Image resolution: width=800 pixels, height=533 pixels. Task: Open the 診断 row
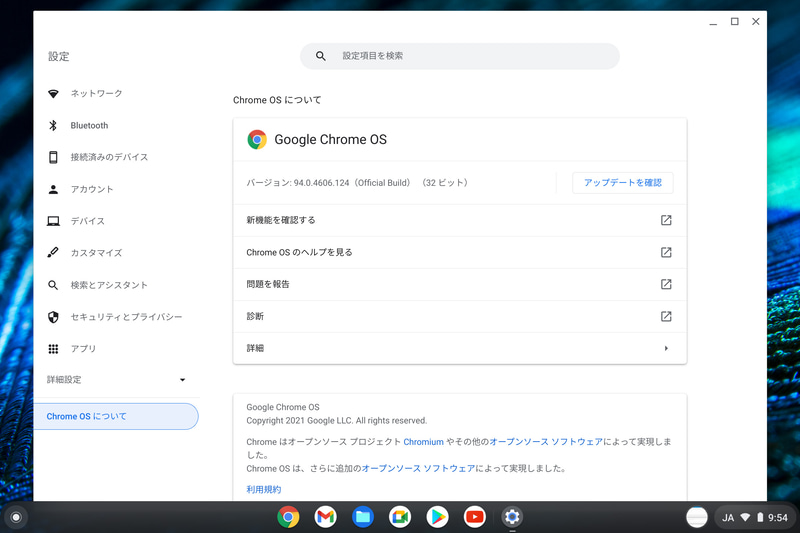pyautogui.click(x=460, y=317)
